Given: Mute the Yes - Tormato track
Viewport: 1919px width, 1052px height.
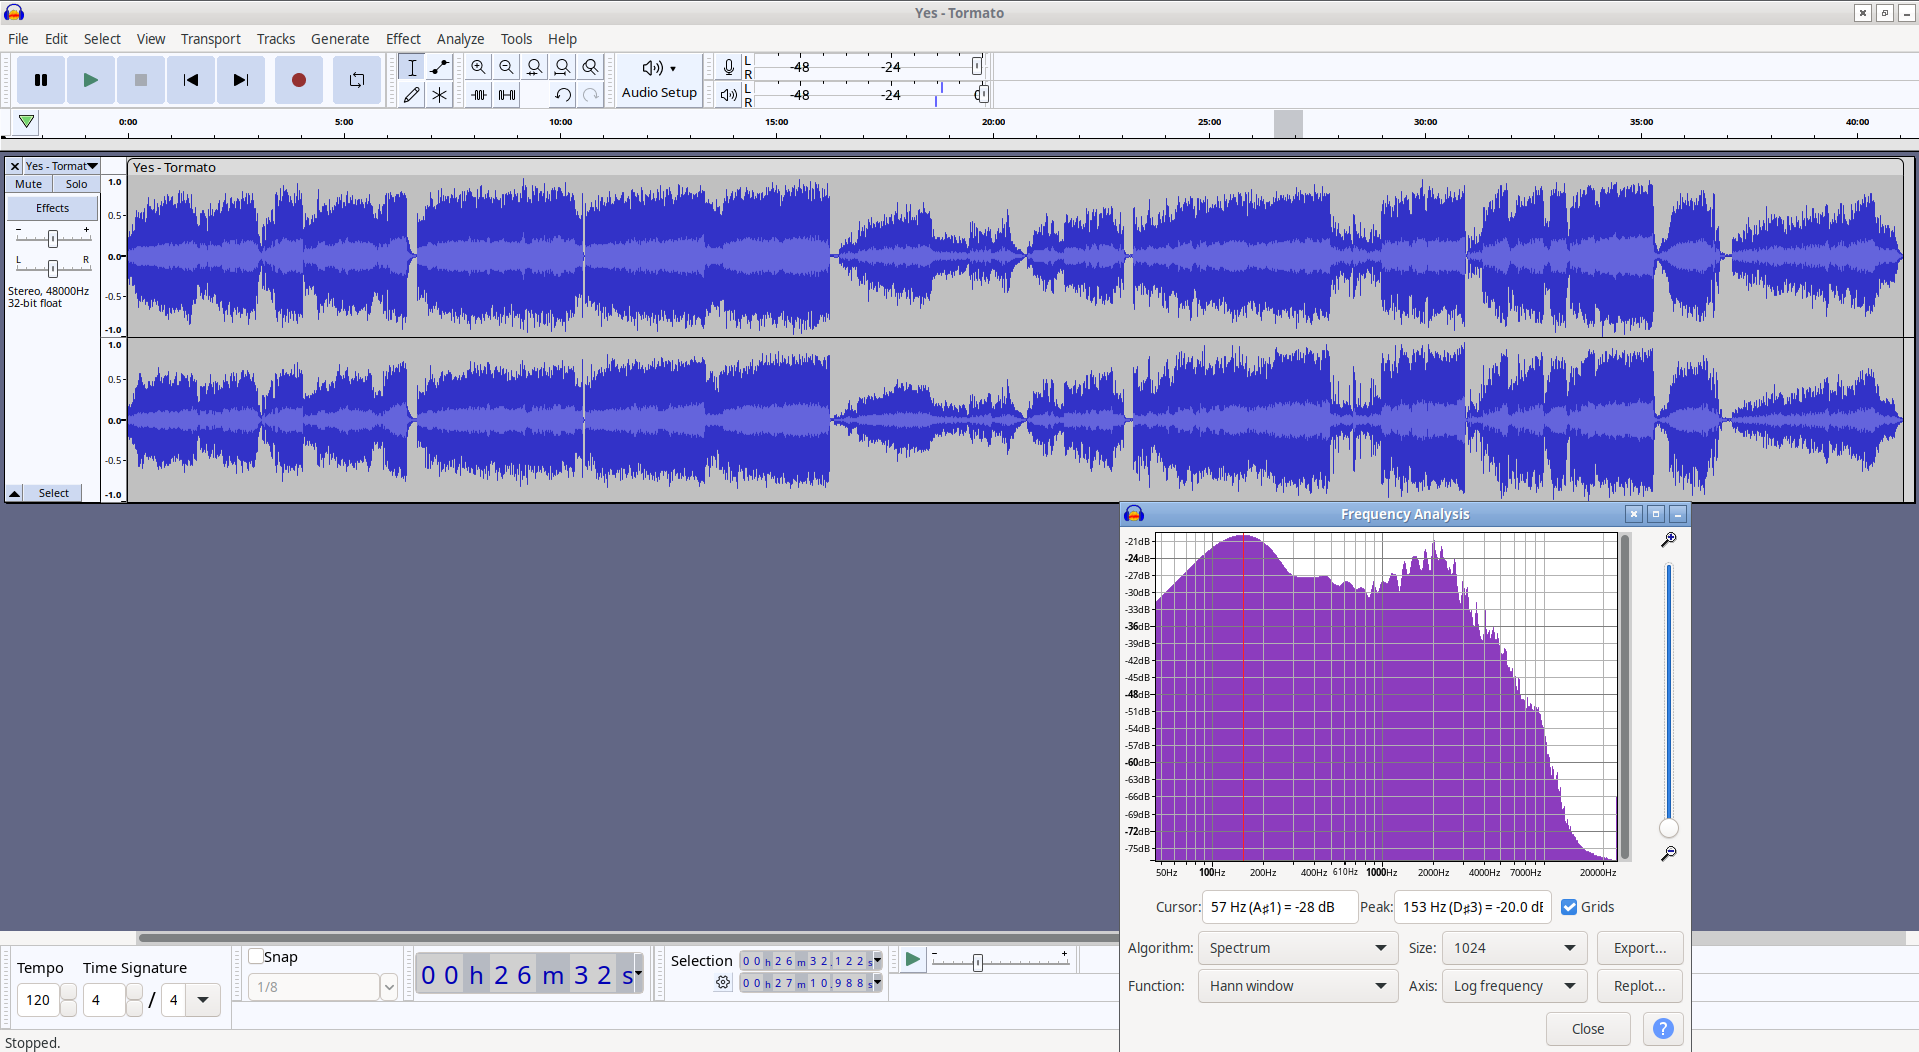Looking at the screenshot, I should coord(29,184).
